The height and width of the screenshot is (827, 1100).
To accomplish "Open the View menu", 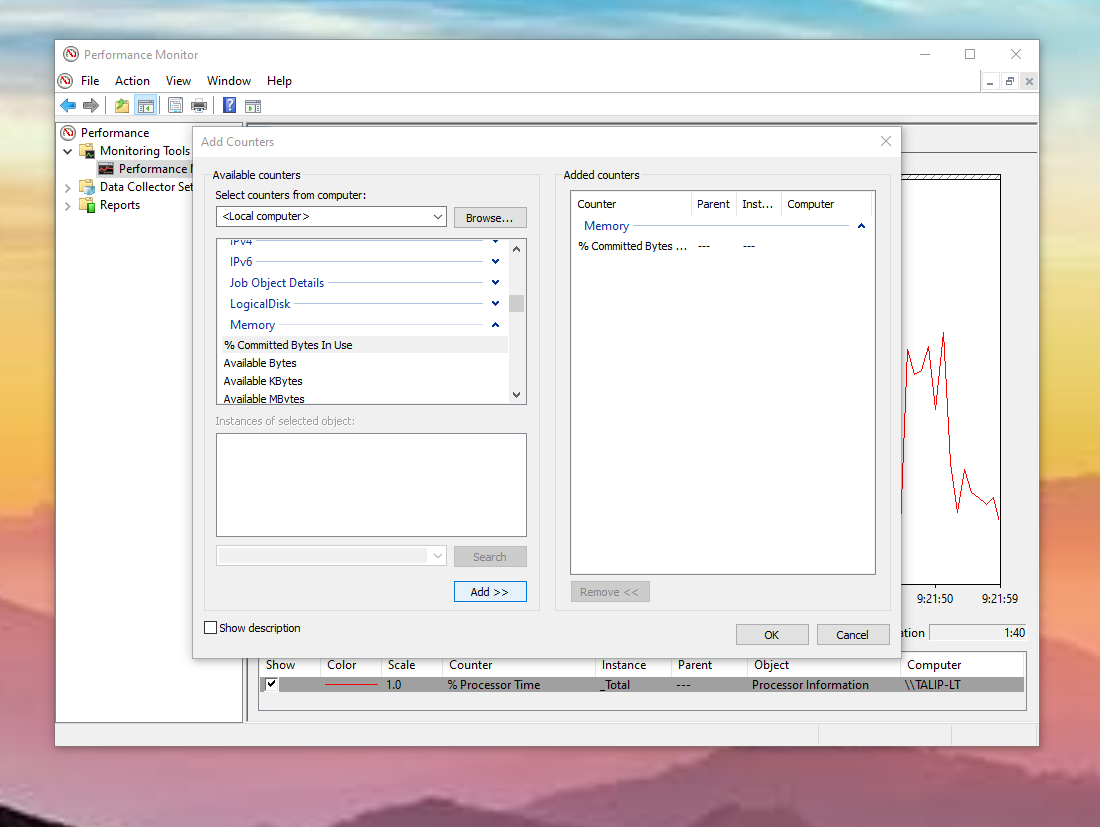I will (178, 81).
